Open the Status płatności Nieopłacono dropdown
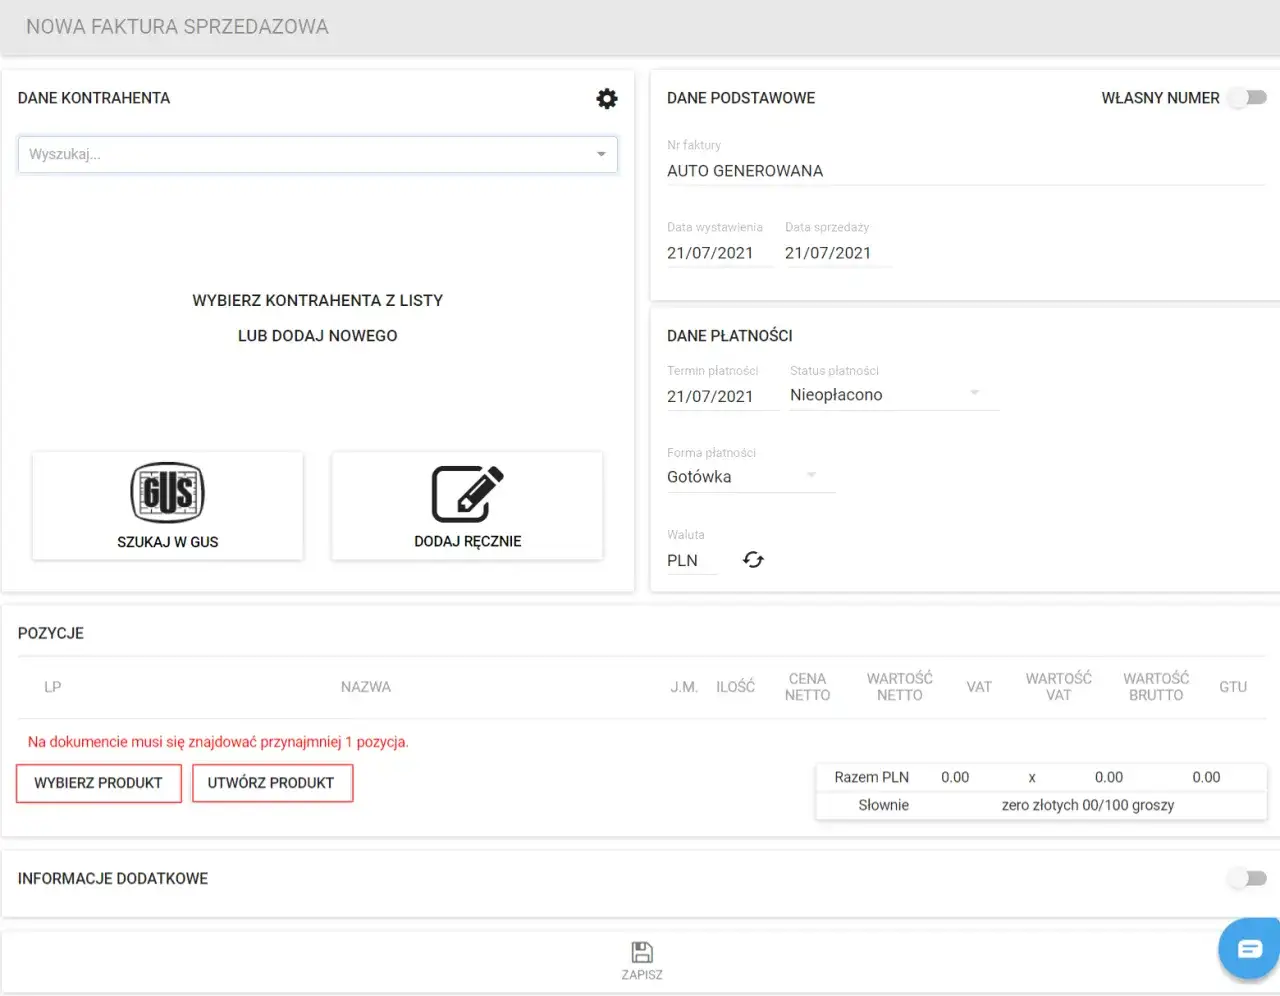The height and width of the screenshot is (996, 1280). (x=894, y=395)
